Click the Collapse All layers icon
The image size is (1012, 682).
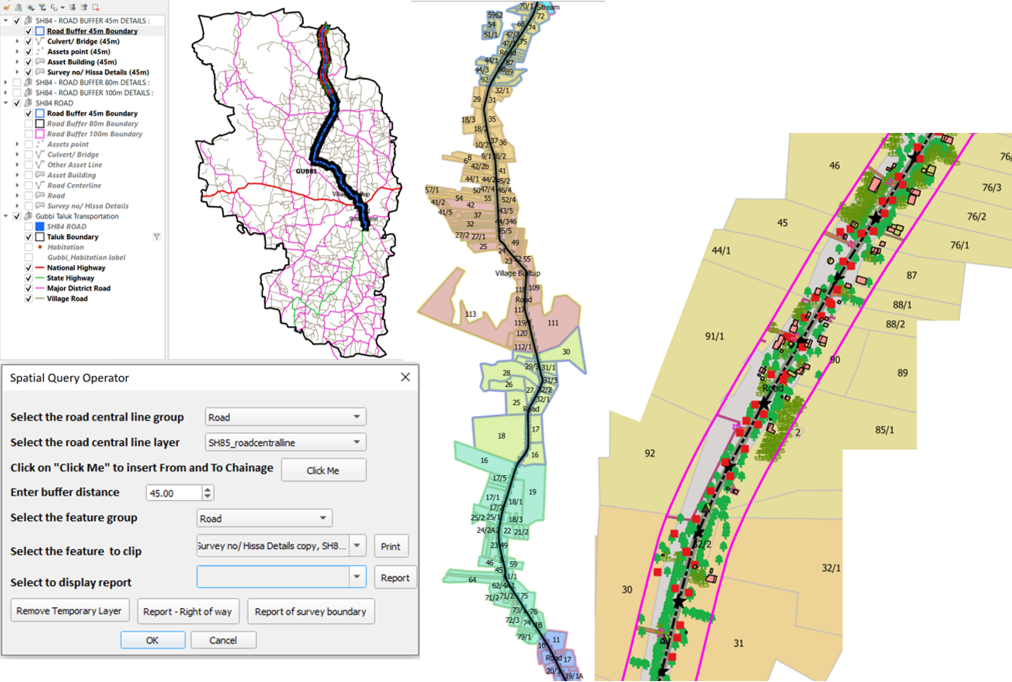pos(84,7)
